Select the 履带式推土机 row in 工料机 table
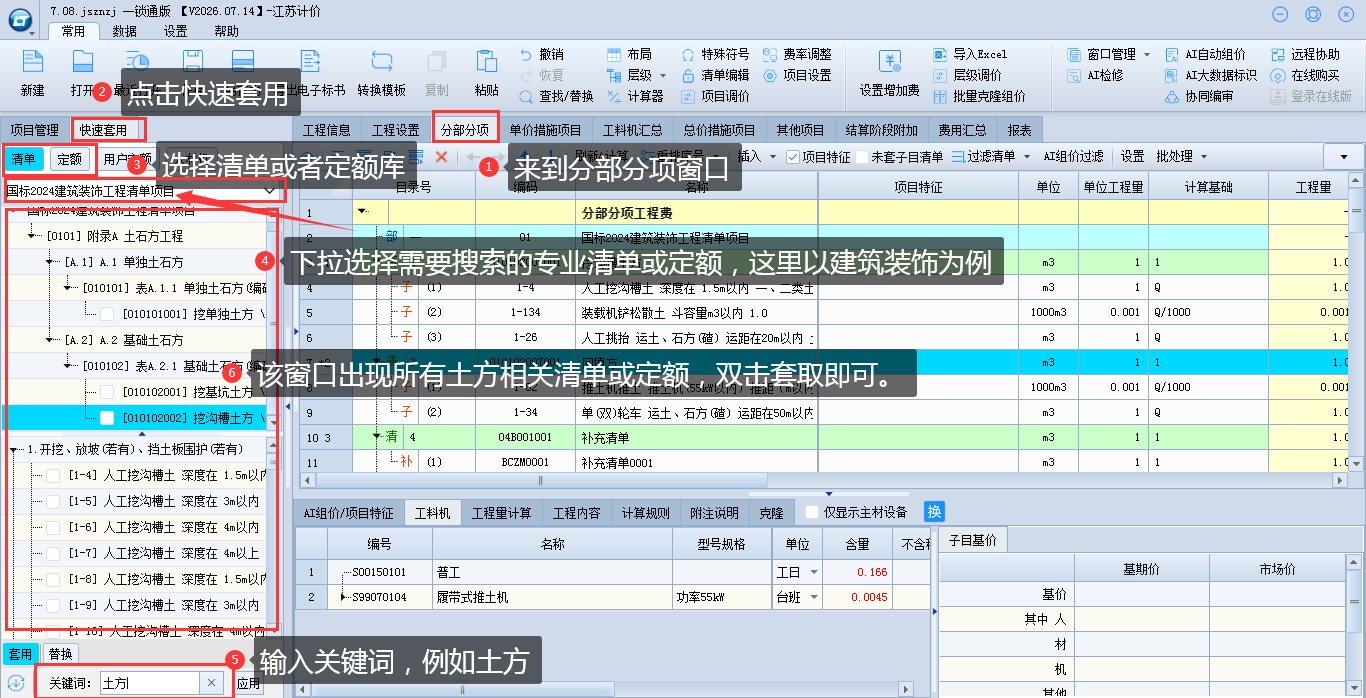1366x698 pixels. pyautogui.click(x=615, y=598)
